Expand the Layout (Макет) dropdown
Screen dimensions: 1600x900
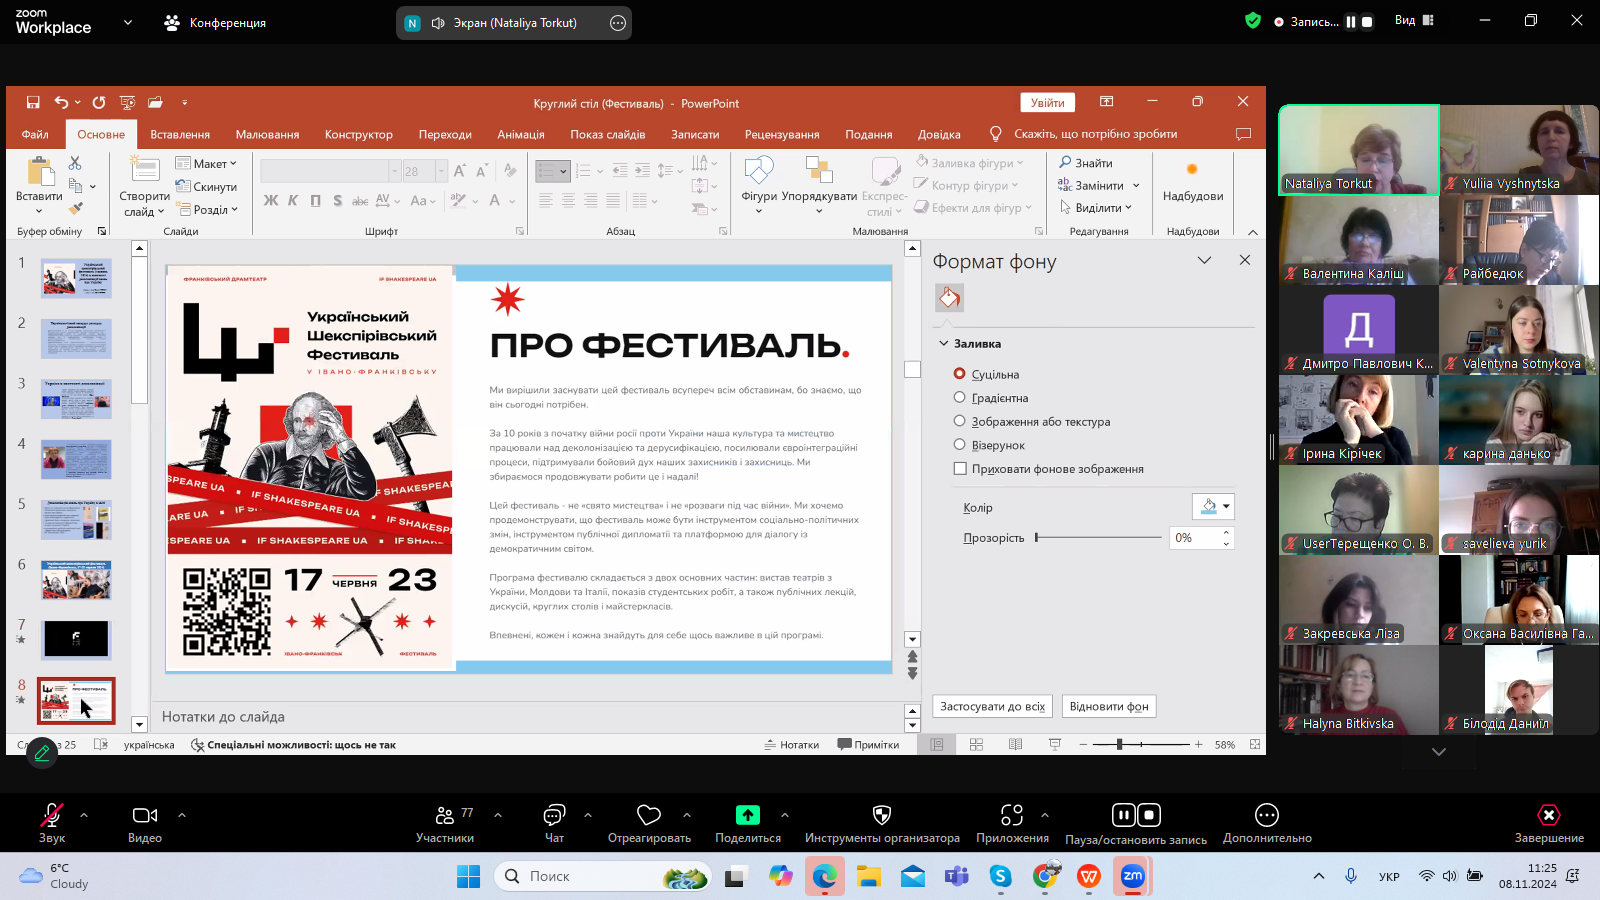[x=207, y=163]
